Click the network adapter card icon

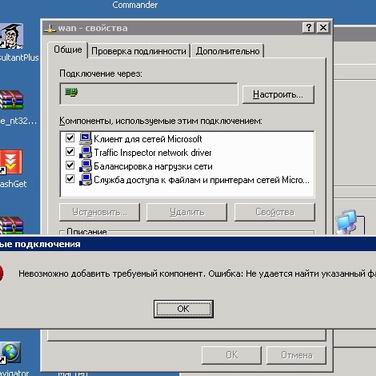pos(71,92)
